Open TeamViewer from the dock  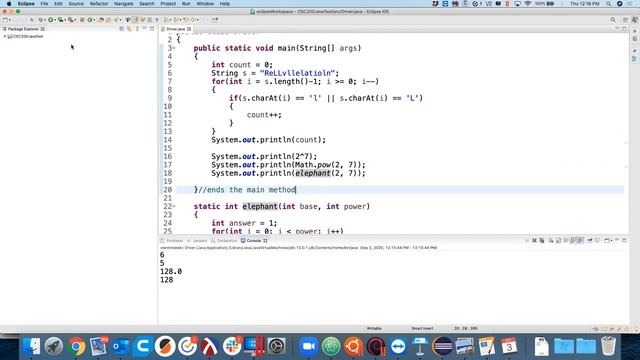pos(398,347)
